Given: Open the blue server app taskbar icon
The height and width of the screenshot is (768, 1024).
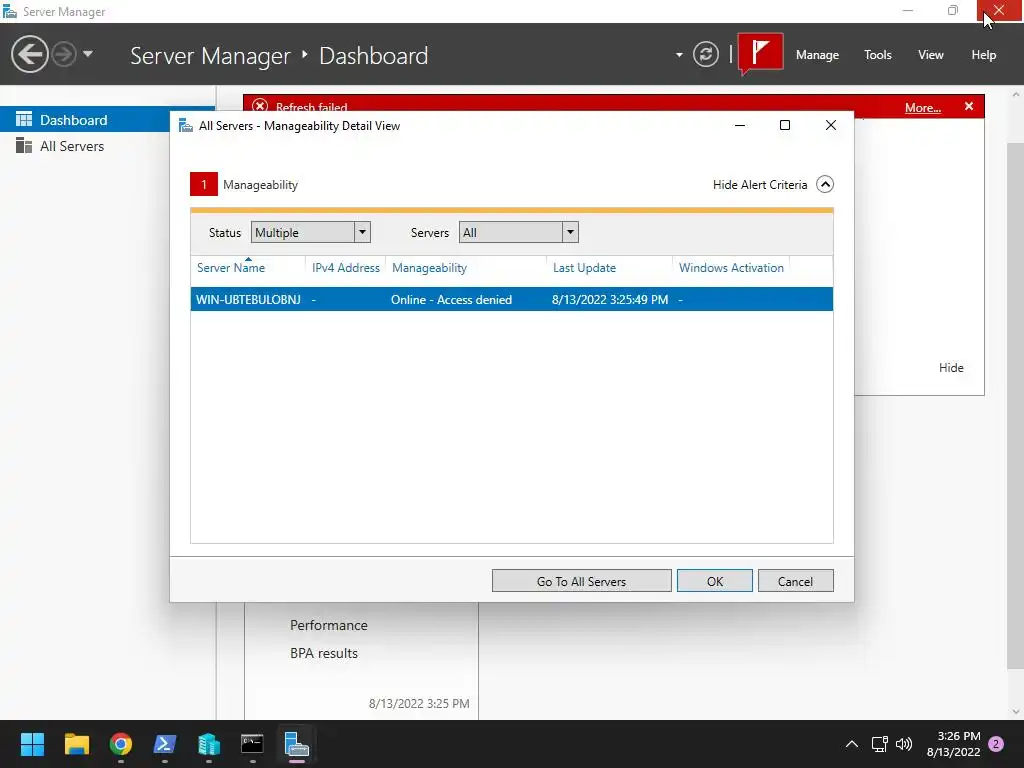Looking at the screenshot, I should [209, 744].
